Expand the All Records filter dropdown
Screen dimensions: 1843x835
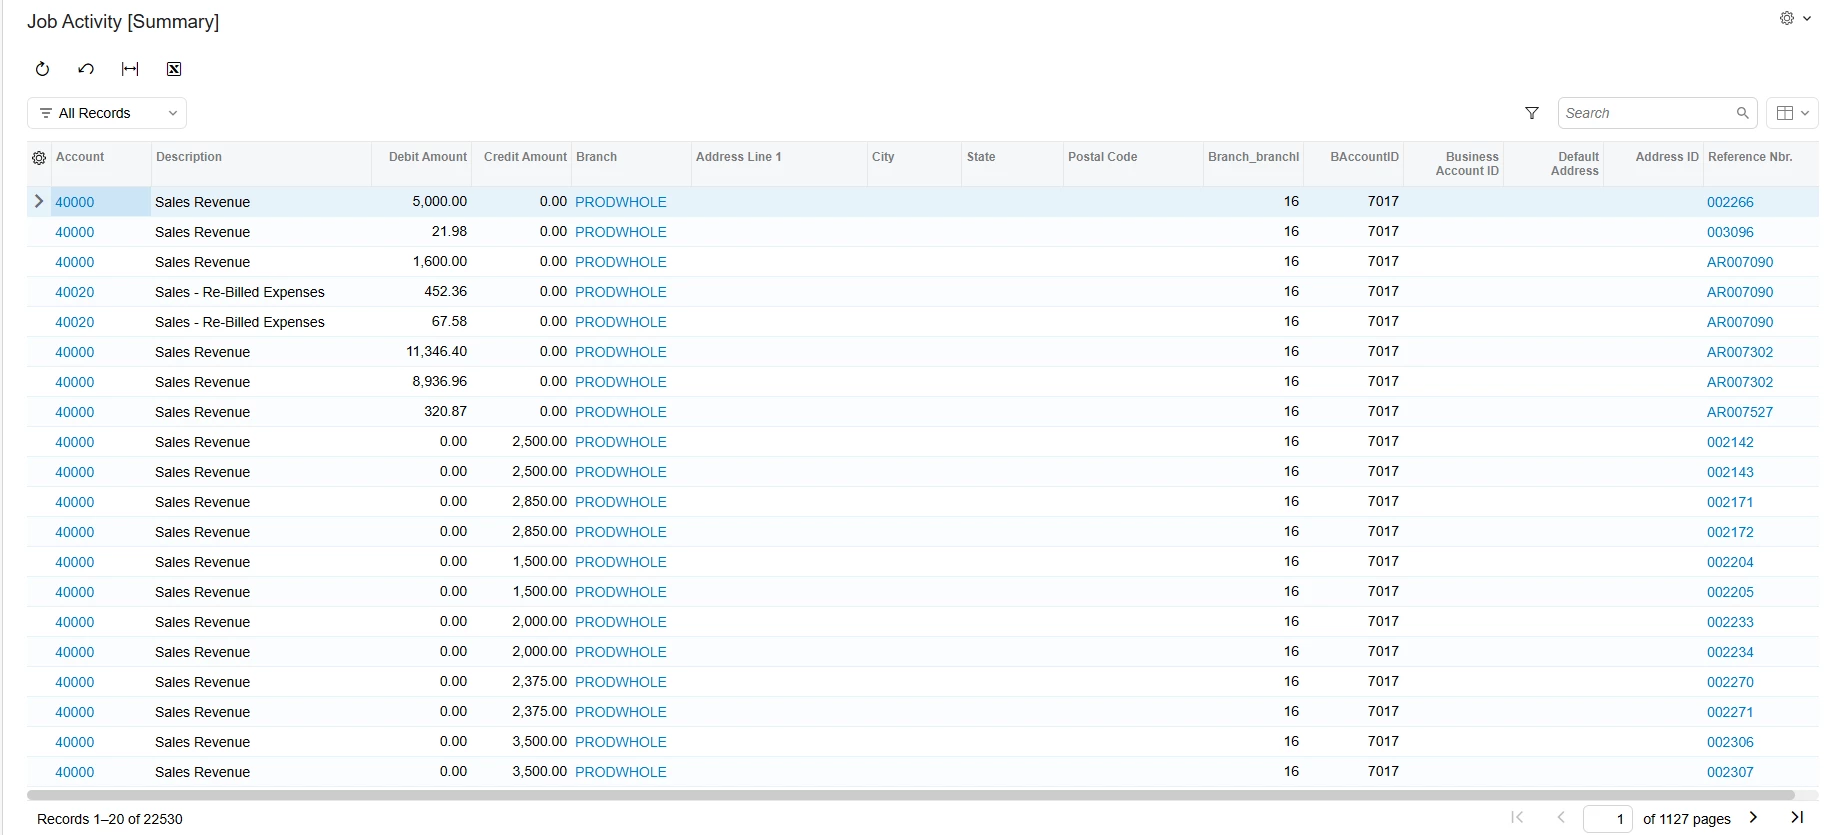point(107,113)
